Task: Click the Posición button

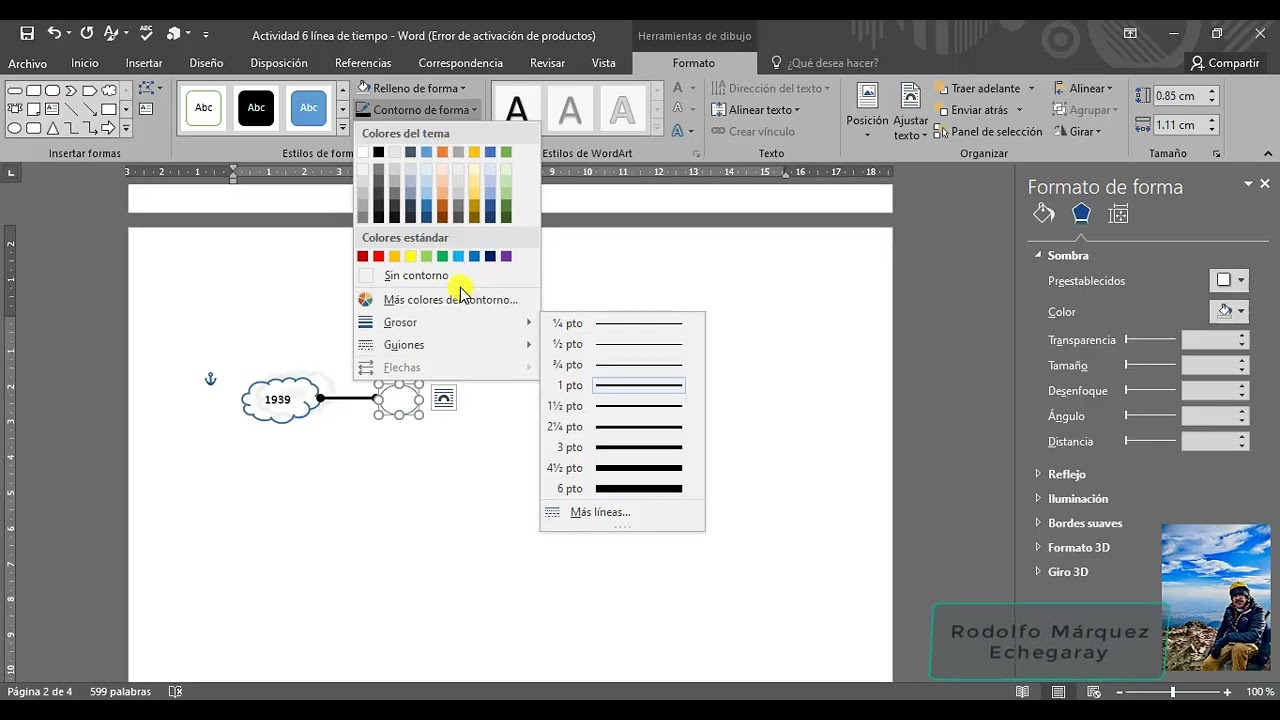Action: click(x=867, y=110)
